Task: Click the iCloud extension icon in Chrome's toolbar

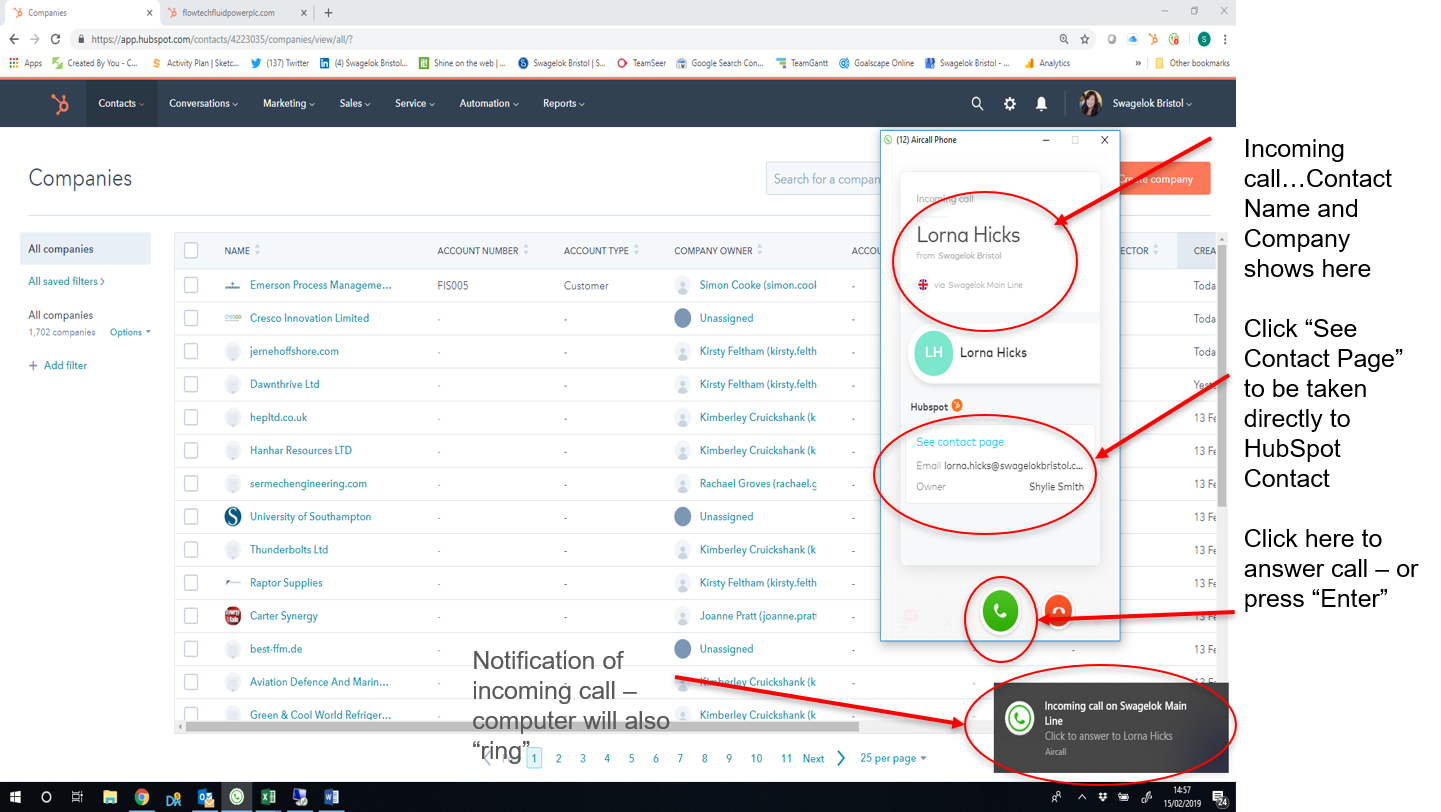Action: [1133, 39]
